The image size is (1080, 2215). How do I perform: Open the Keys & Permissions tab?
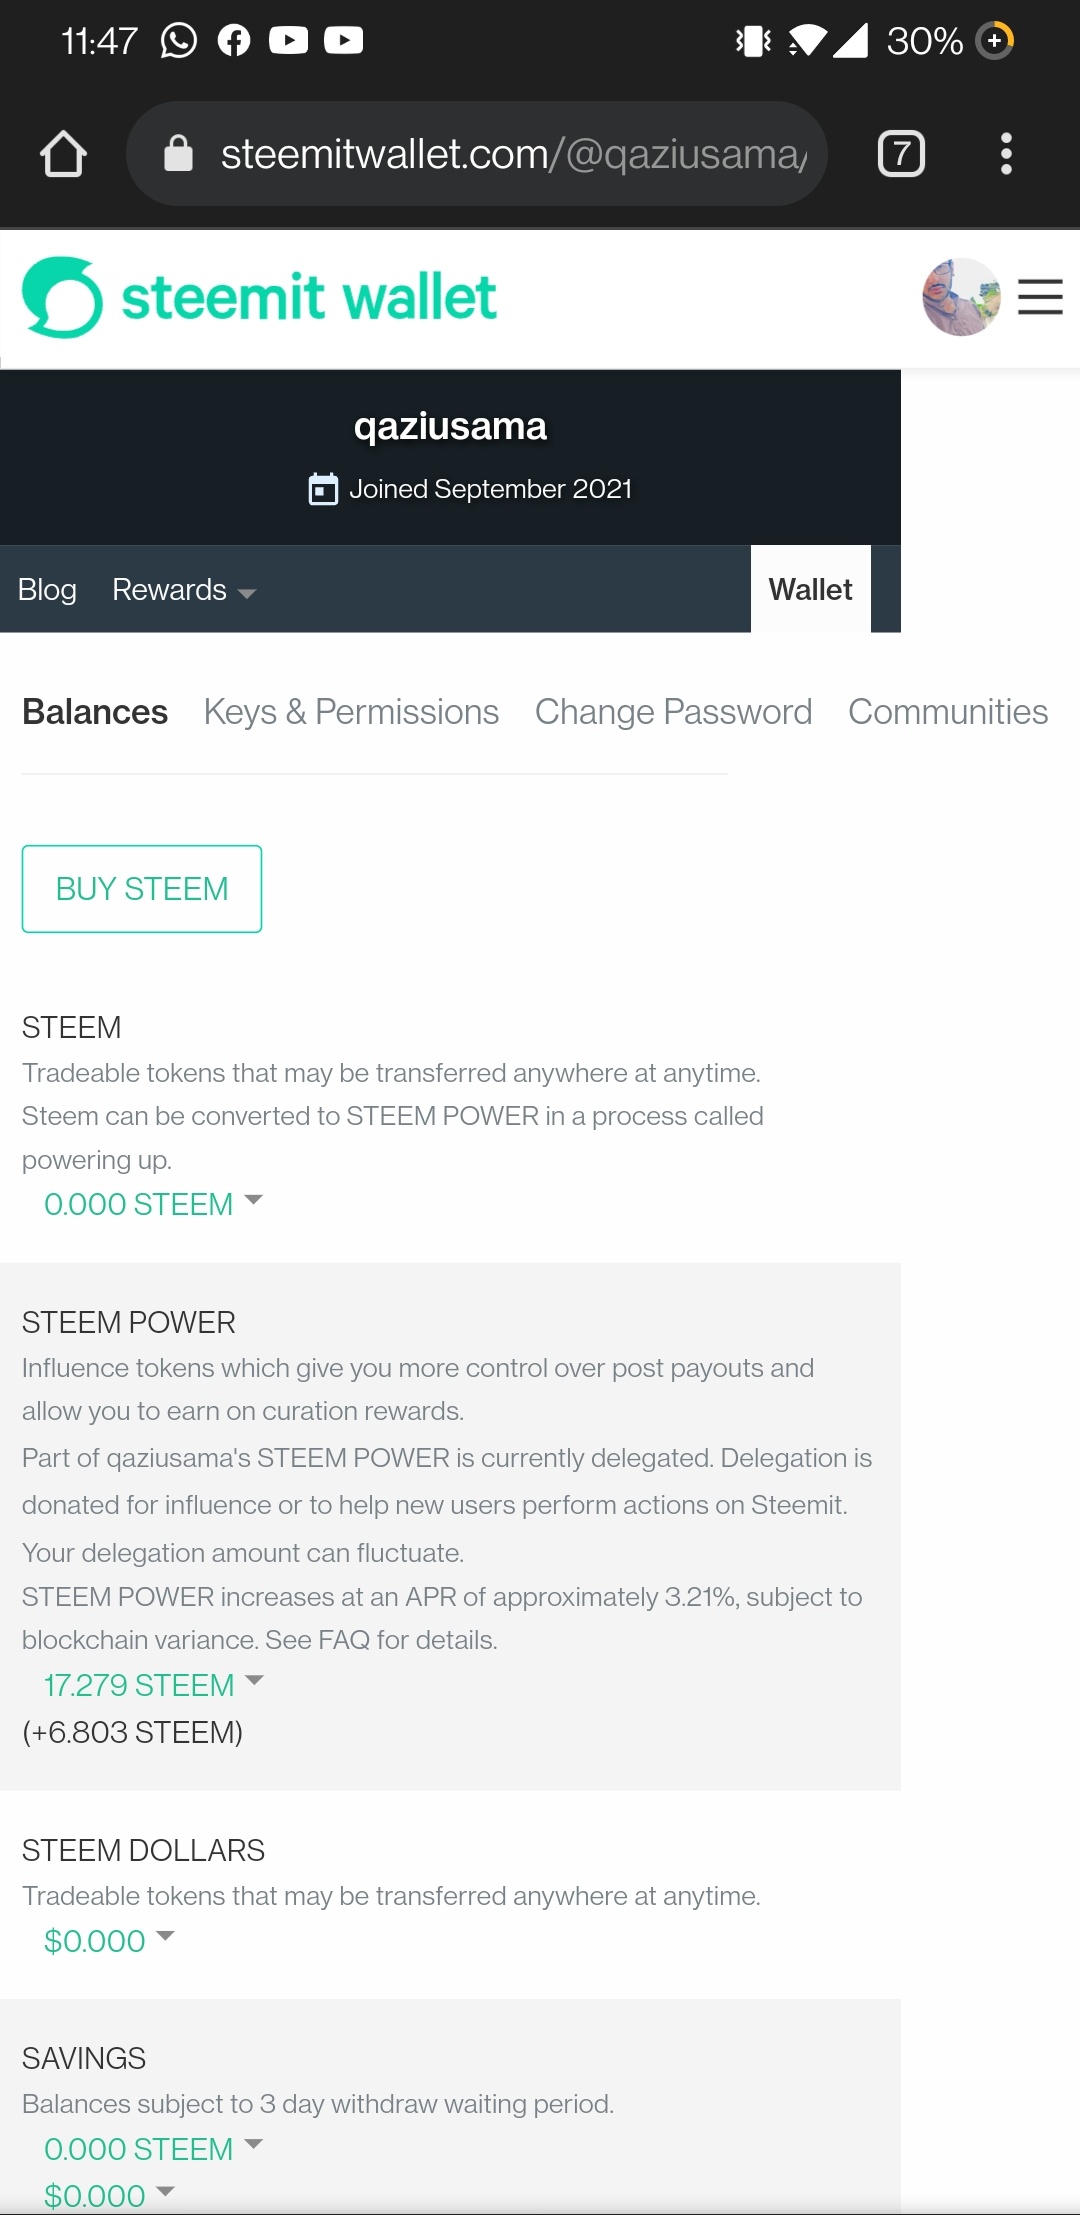[351, 712]
